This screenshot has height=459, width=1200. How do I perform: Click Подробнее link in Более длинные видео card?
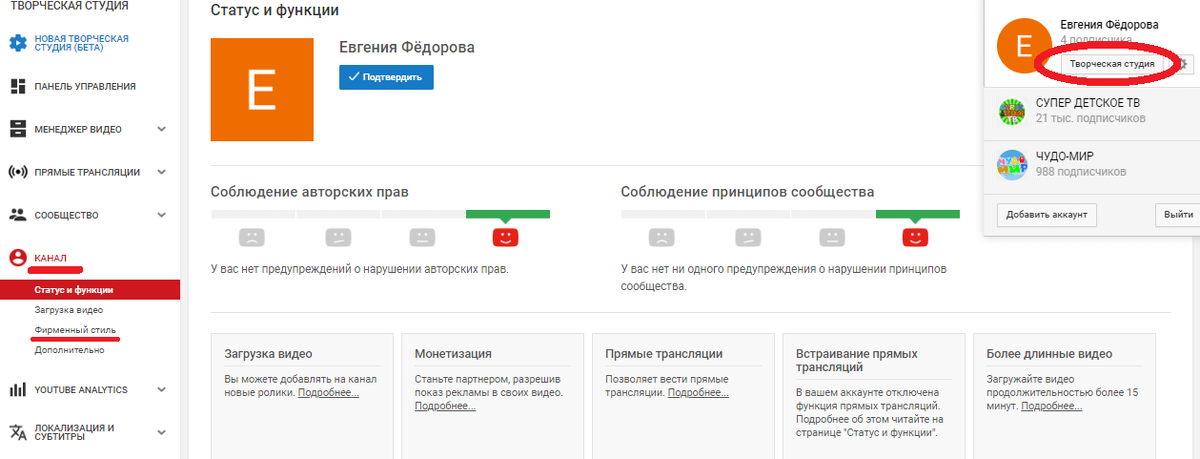tap(1051, 406)
